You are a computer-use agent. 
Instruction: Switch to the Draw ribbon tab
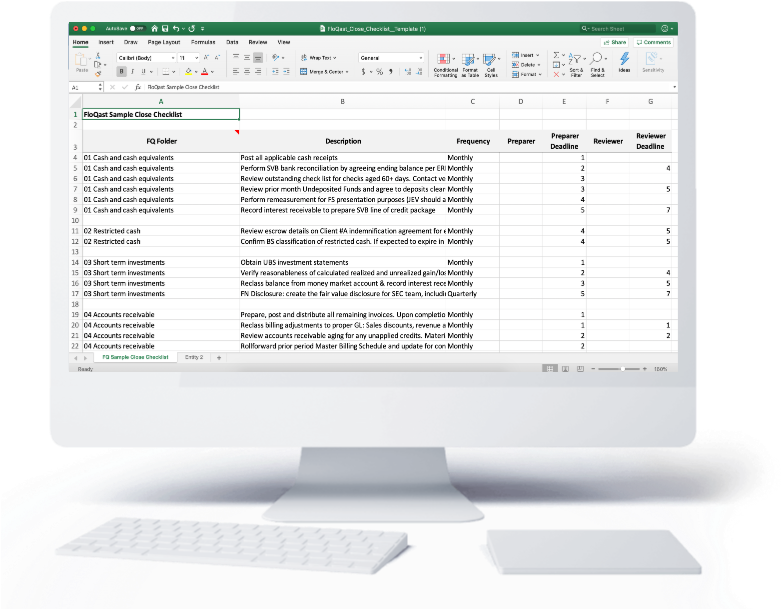[130, 42]
